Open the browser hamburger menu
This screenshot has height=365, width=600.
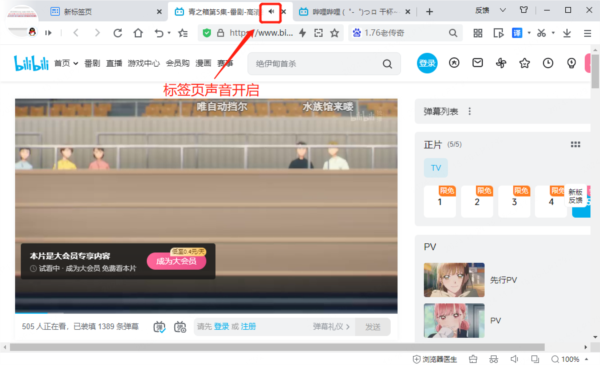click(x=587, y=34)
